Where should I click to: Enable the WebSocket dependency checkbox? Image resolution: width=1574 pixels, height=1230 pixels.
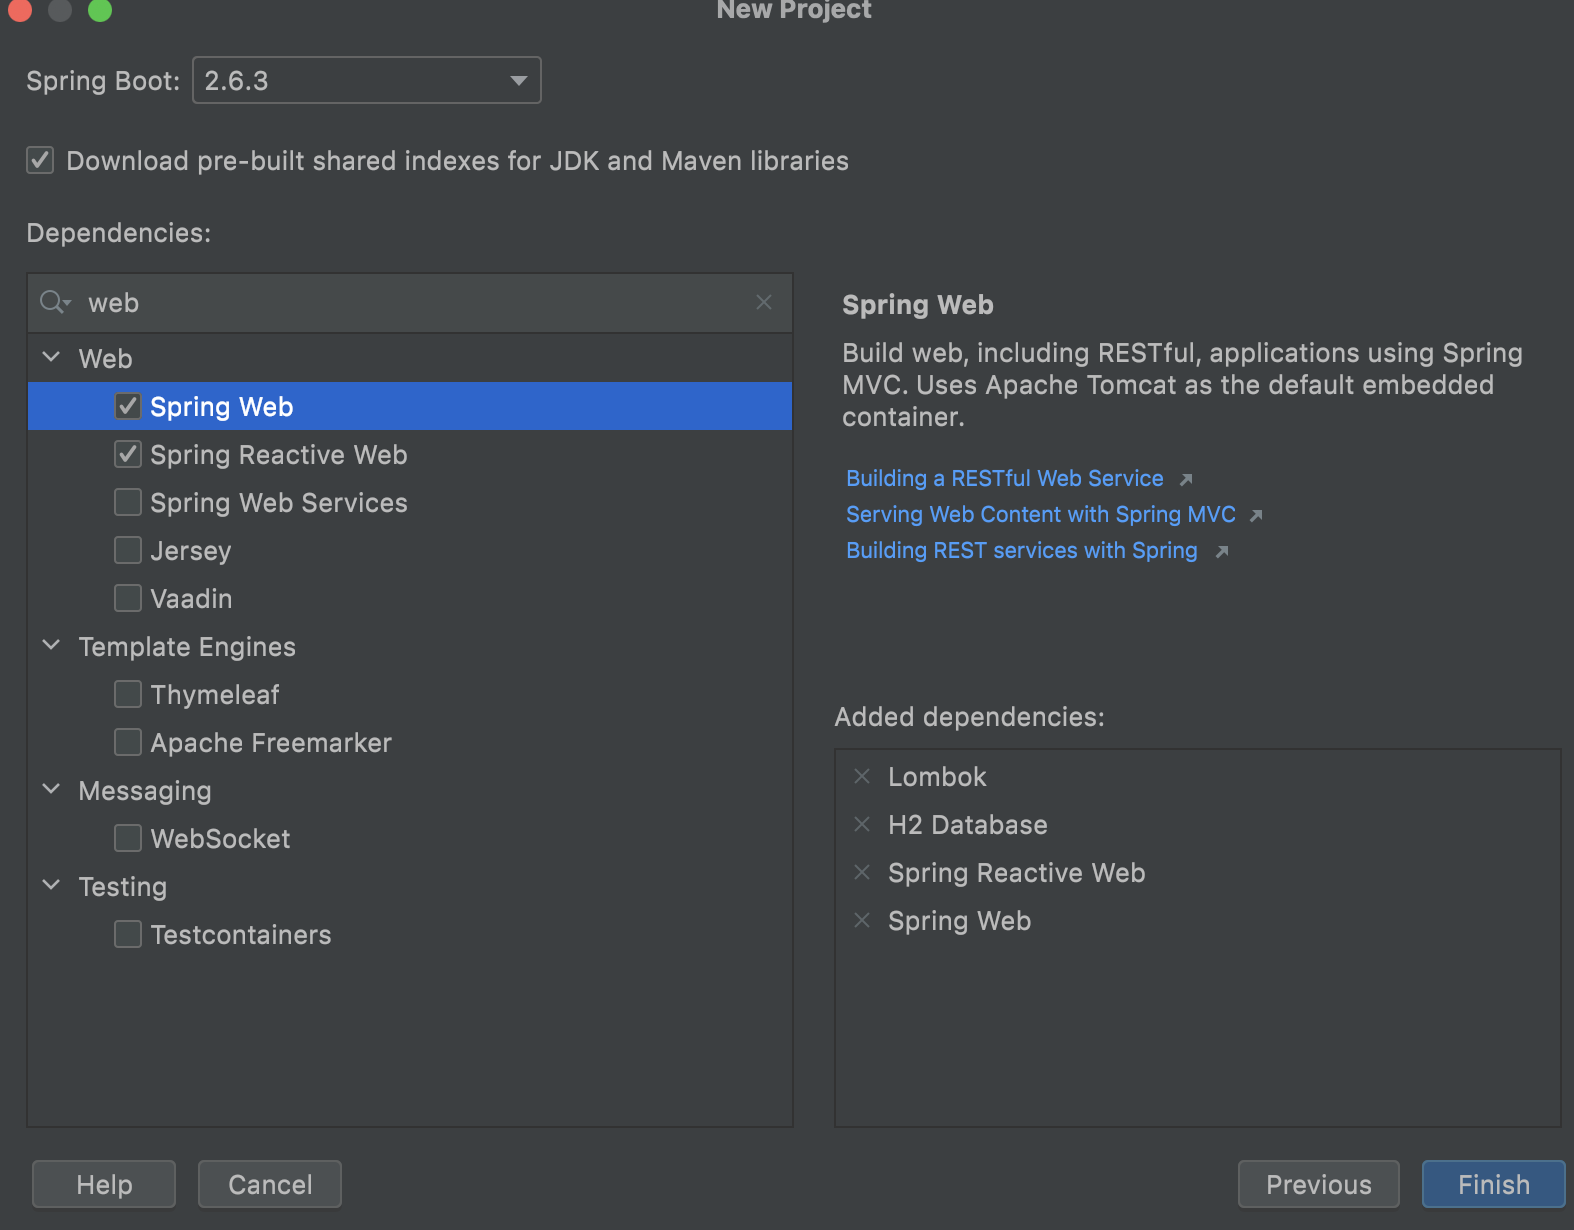(128, 838)
